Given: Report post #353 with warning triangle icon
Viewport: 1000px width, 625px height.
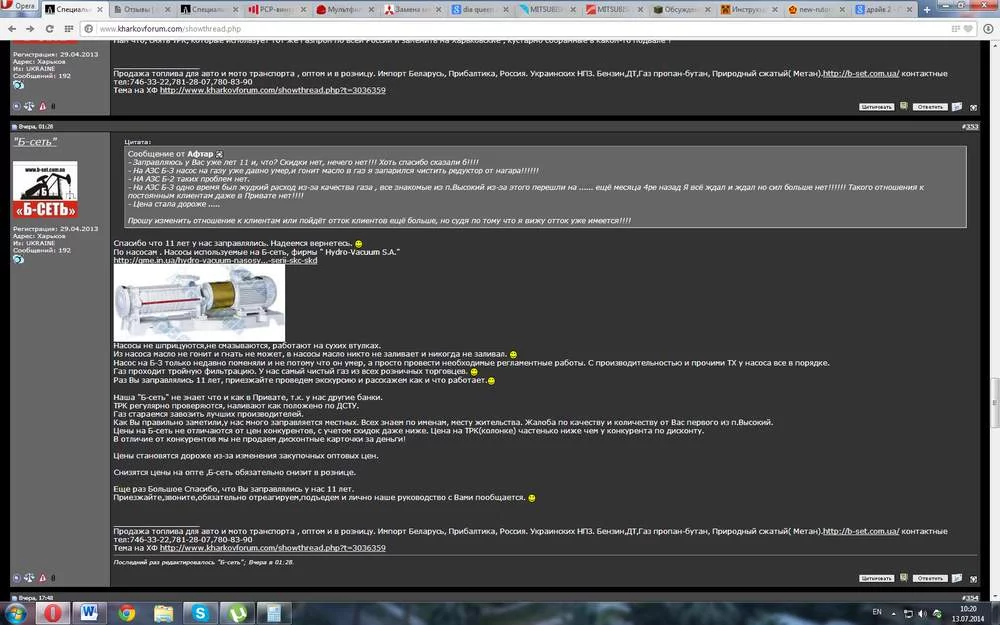Looking at the screenshot, I should 43,578.
